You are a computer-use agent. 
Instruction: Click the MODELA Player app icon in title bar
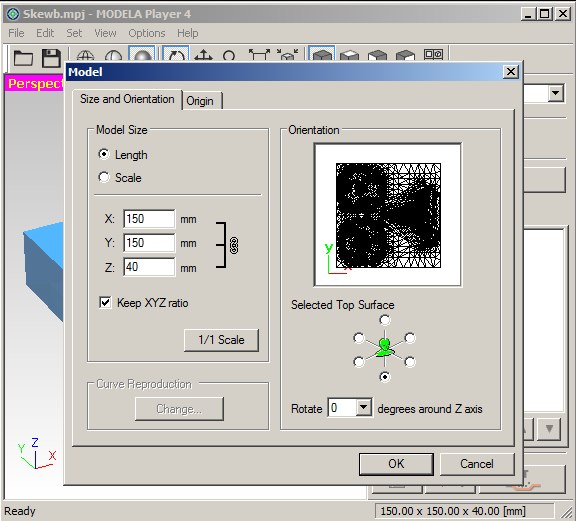click(x=13, y=14)
